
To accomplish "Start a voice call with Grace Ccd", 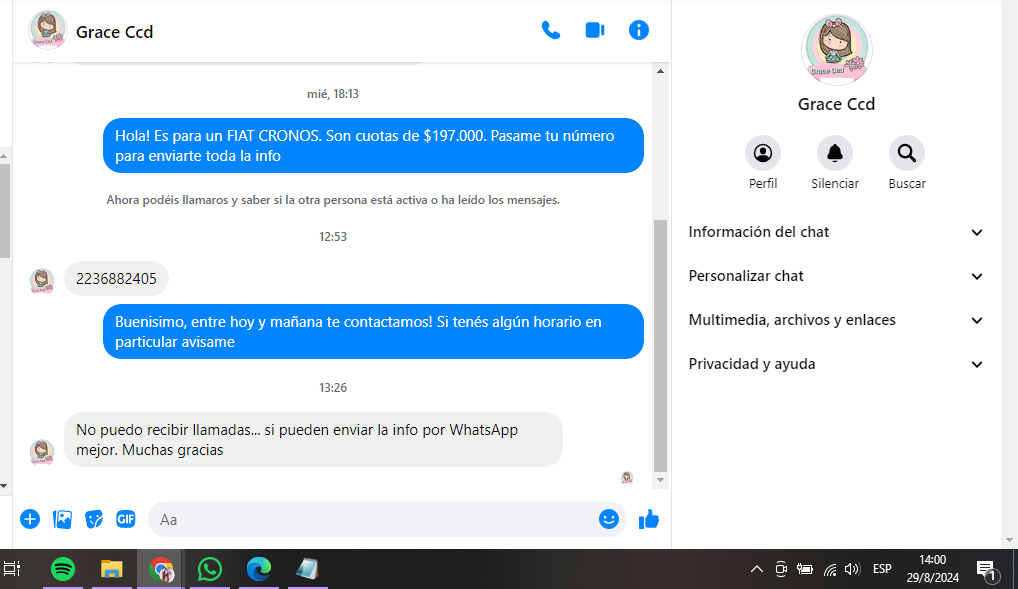I will coord(550,30).
